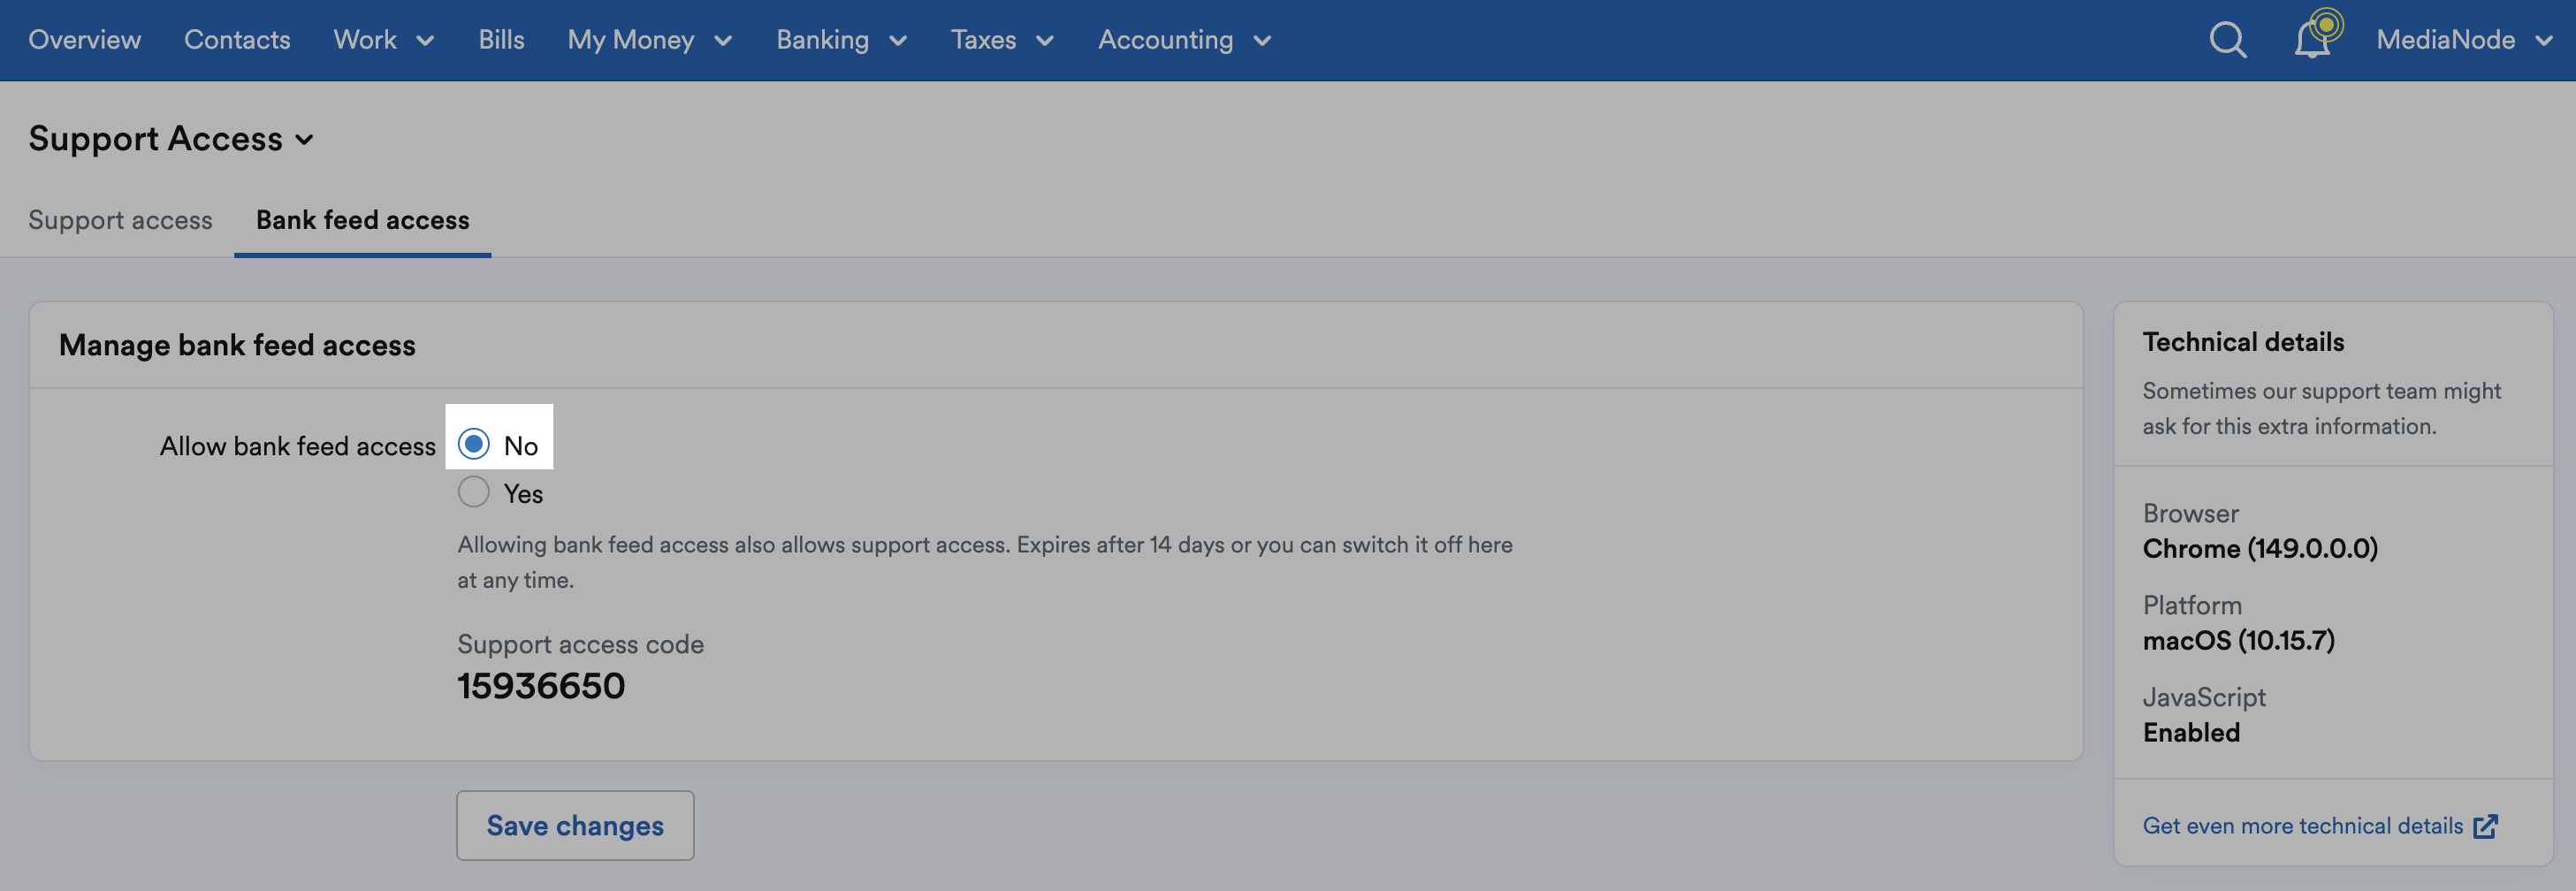
Task: Expand the My Money menu dropdown
Action: [x=650, y=40]
